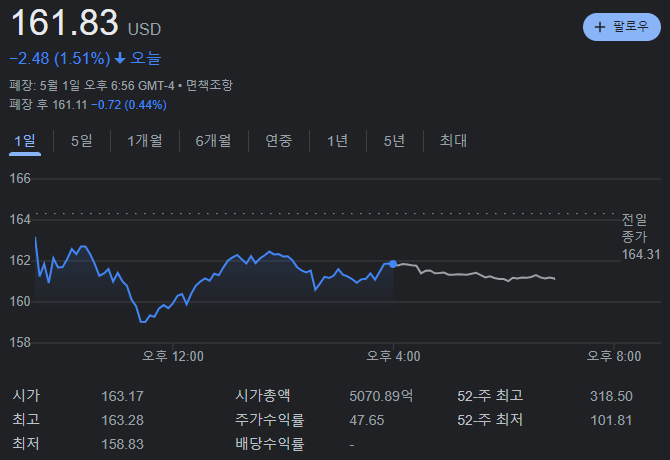Viewport: 670px width, 460px height.
Task: Select the 최대 max range tab
Action: tap(453, 141)
